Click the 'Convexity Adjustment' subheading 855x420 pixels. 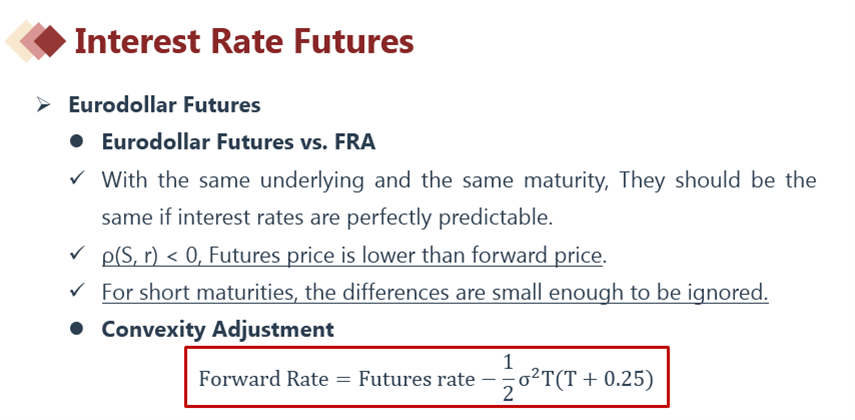[x=217, y=329]
